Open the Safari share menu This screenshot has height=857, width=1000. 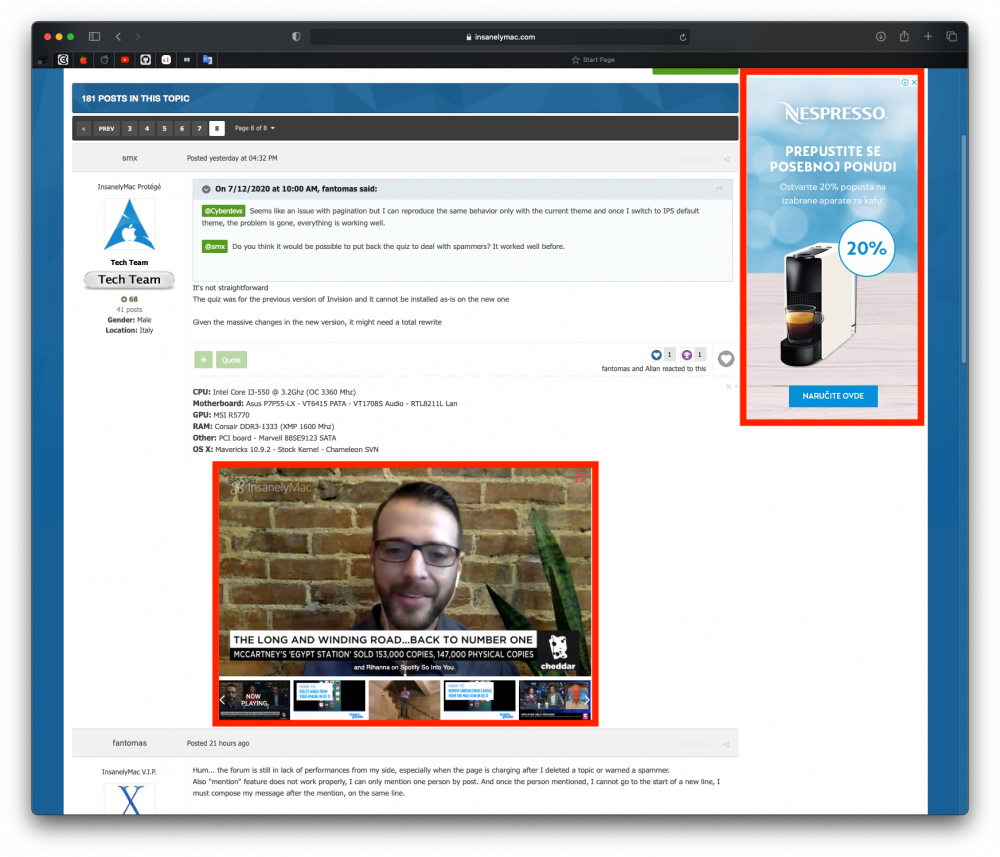pos(904,36)
